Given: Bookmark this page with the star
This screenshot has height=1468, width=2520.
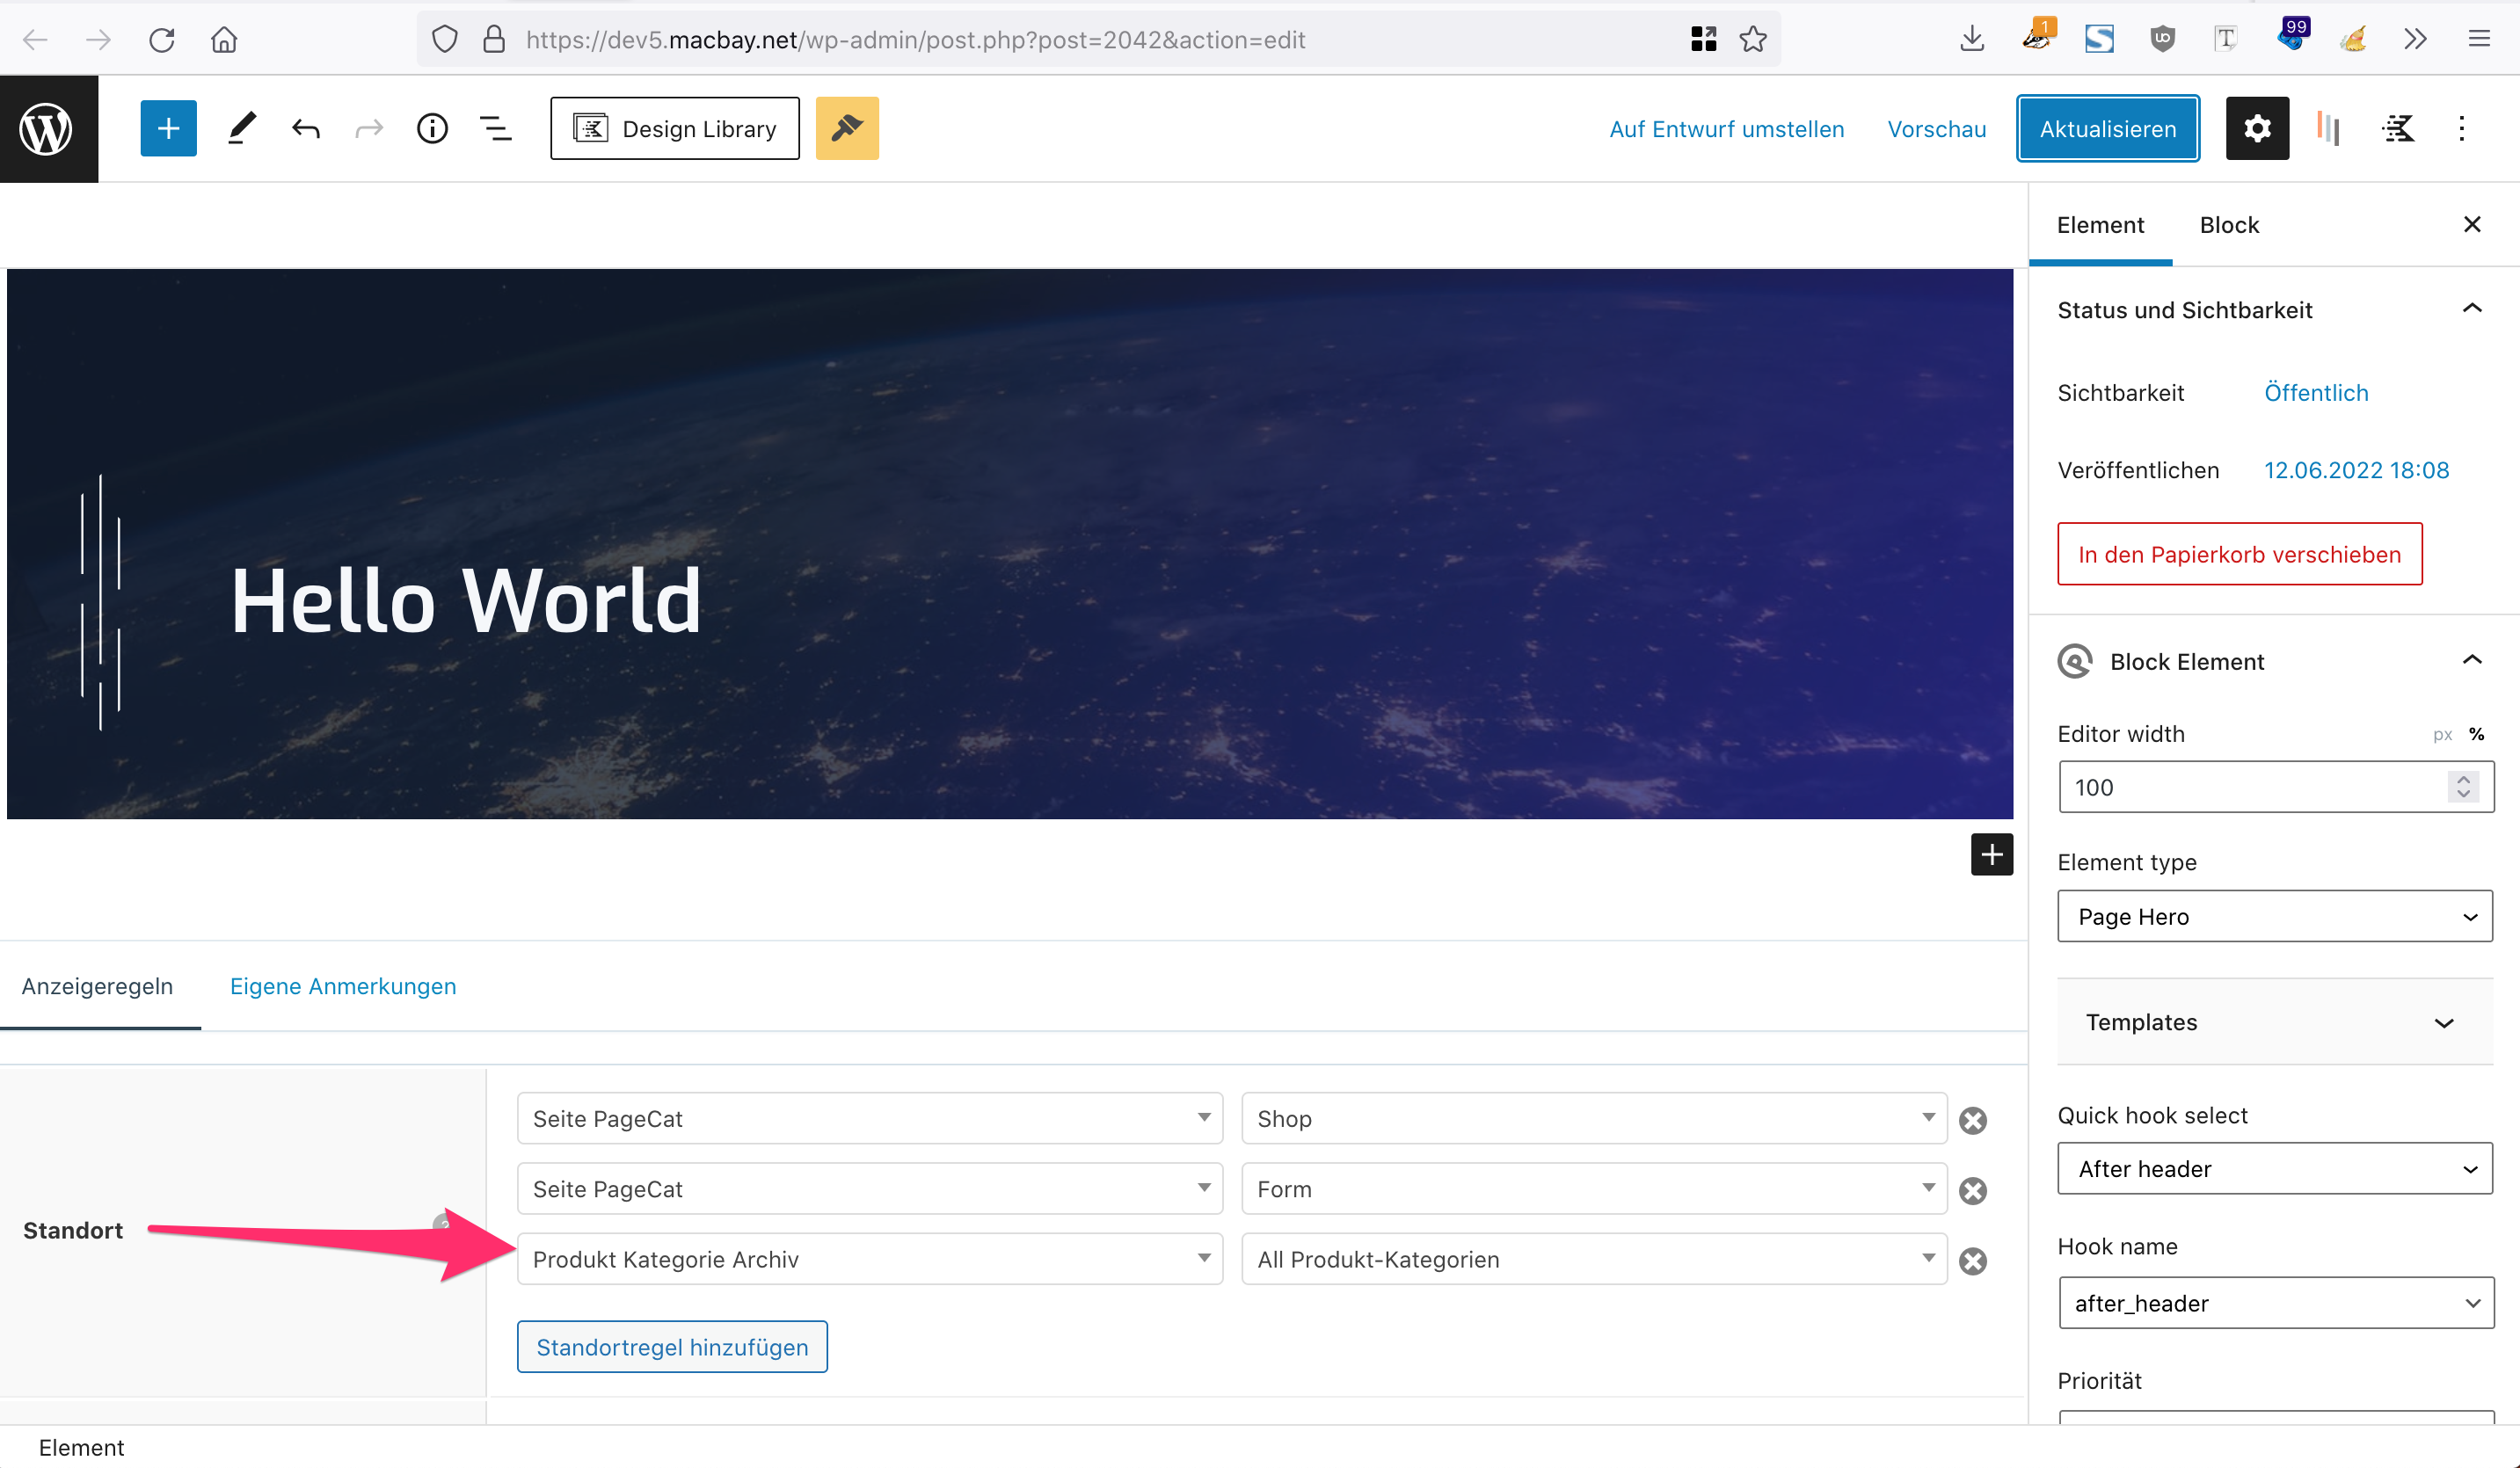Looking at the screenshot, I should point(1752,40).
